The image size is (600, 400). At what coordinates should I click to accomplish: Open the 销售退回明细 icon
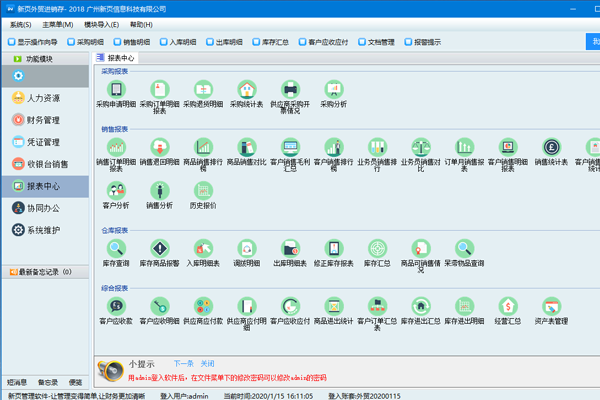(x=160, y=147)
